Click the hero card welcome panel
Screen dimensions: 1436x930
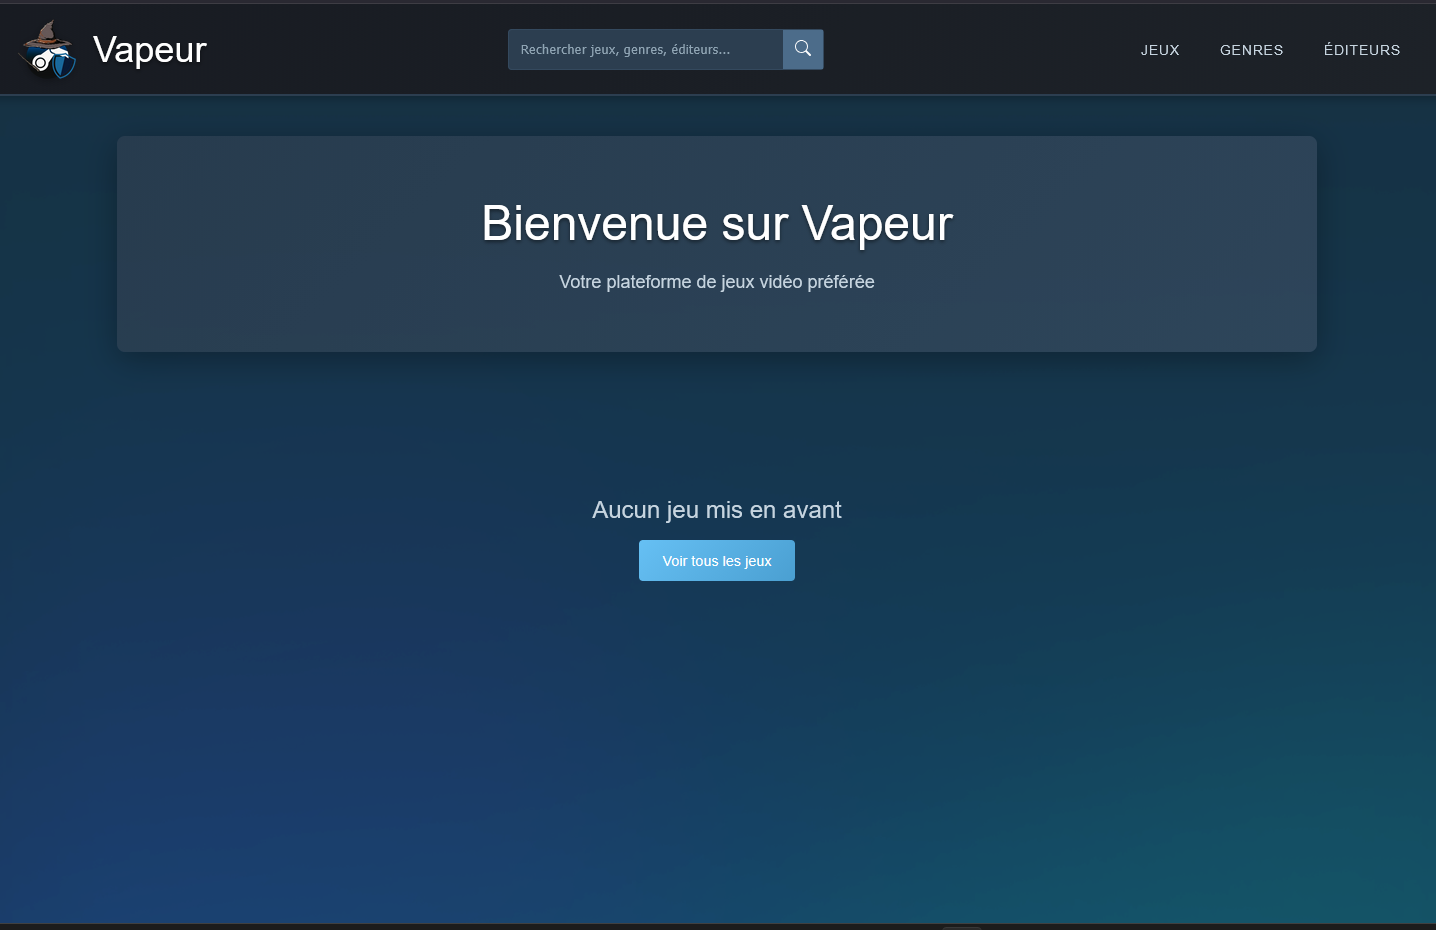[x=716, y=244]
